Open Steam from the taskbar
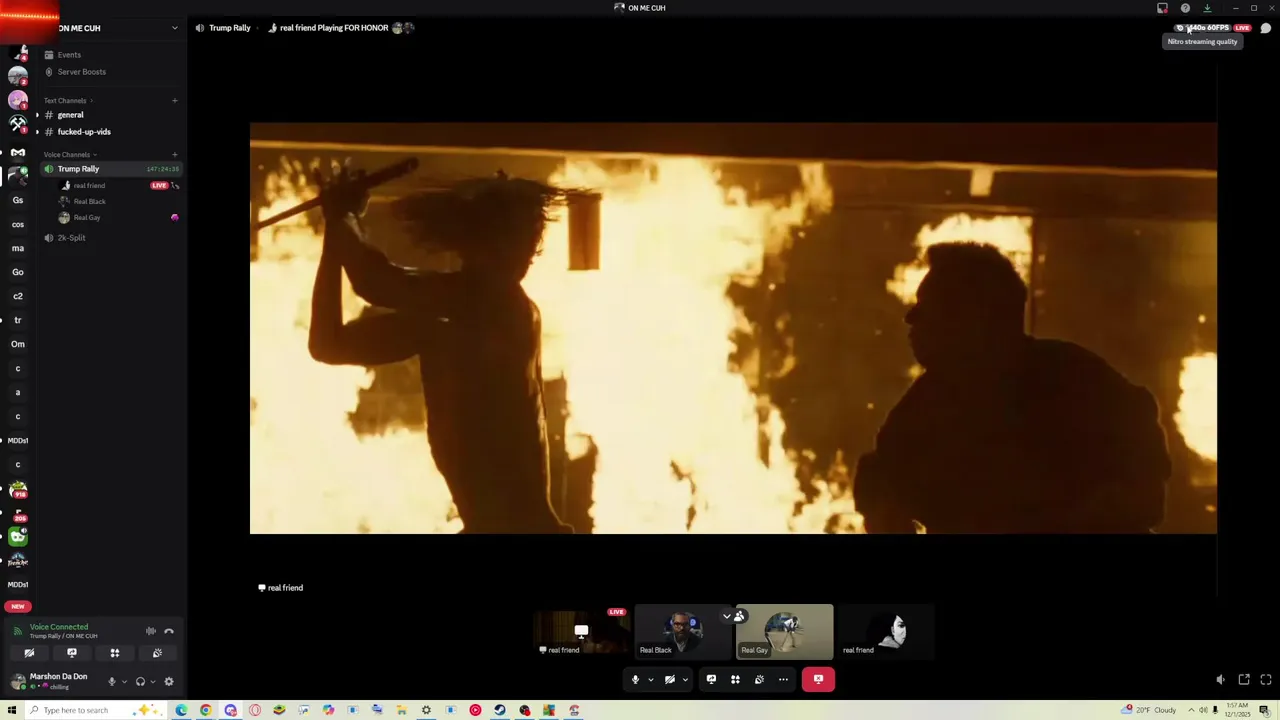The width and height of the screenshot is (1280, 720). tap(500, 711)
